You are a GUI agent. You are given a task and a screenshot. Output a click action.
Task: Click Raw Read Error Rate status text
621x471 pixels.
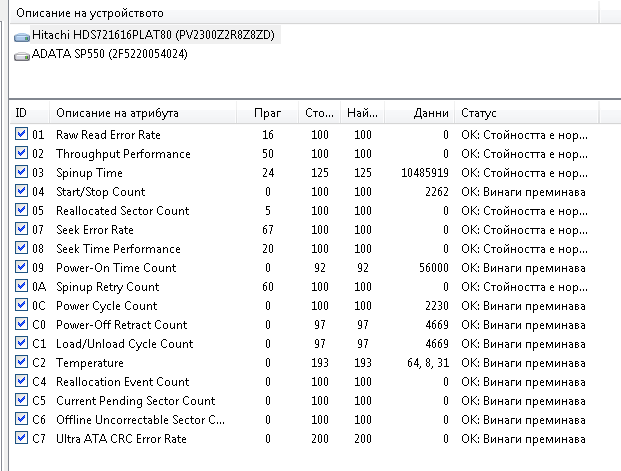point(524,135)
